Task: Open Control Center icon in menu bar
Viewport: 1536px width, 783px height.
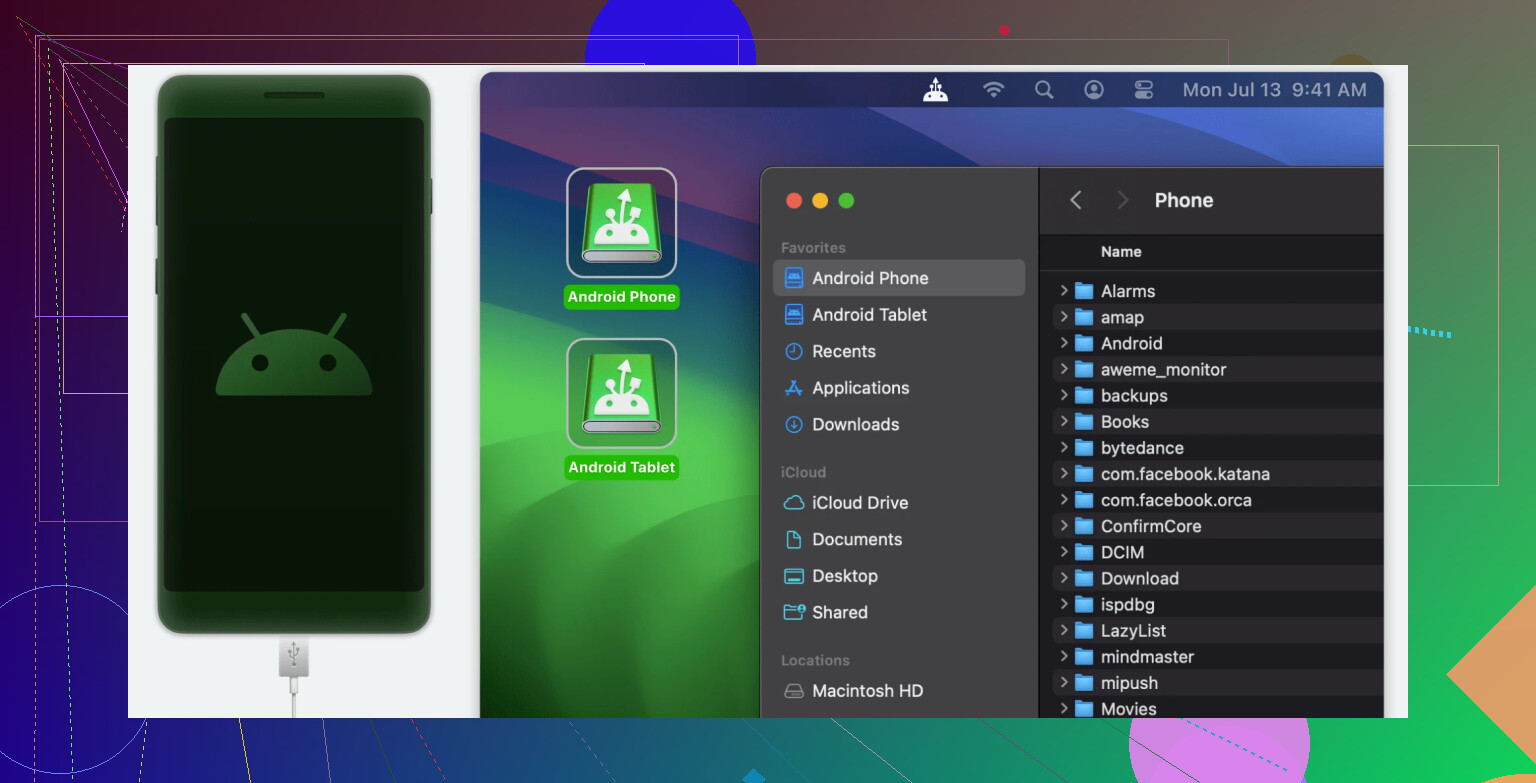Action: pos(1144,90)
